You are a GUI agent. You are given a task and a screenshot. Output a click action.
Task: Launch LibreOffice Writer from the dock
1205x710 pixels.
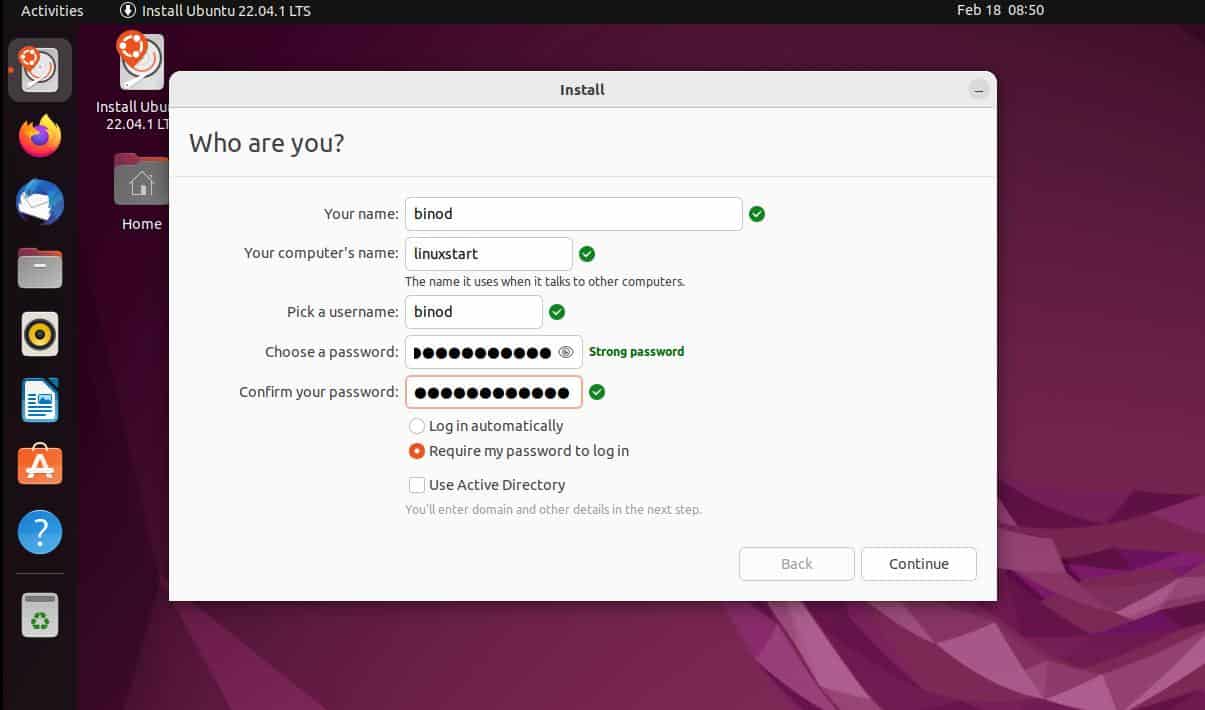(x=40, y=400)
